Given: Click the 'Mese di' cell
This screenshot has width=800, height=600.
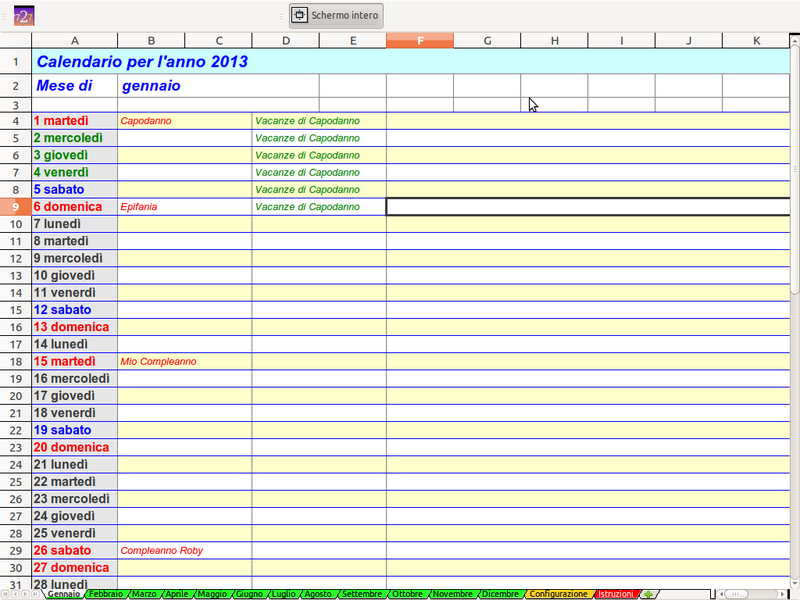Looking at the screenshot, I should [x=74, y=86].
